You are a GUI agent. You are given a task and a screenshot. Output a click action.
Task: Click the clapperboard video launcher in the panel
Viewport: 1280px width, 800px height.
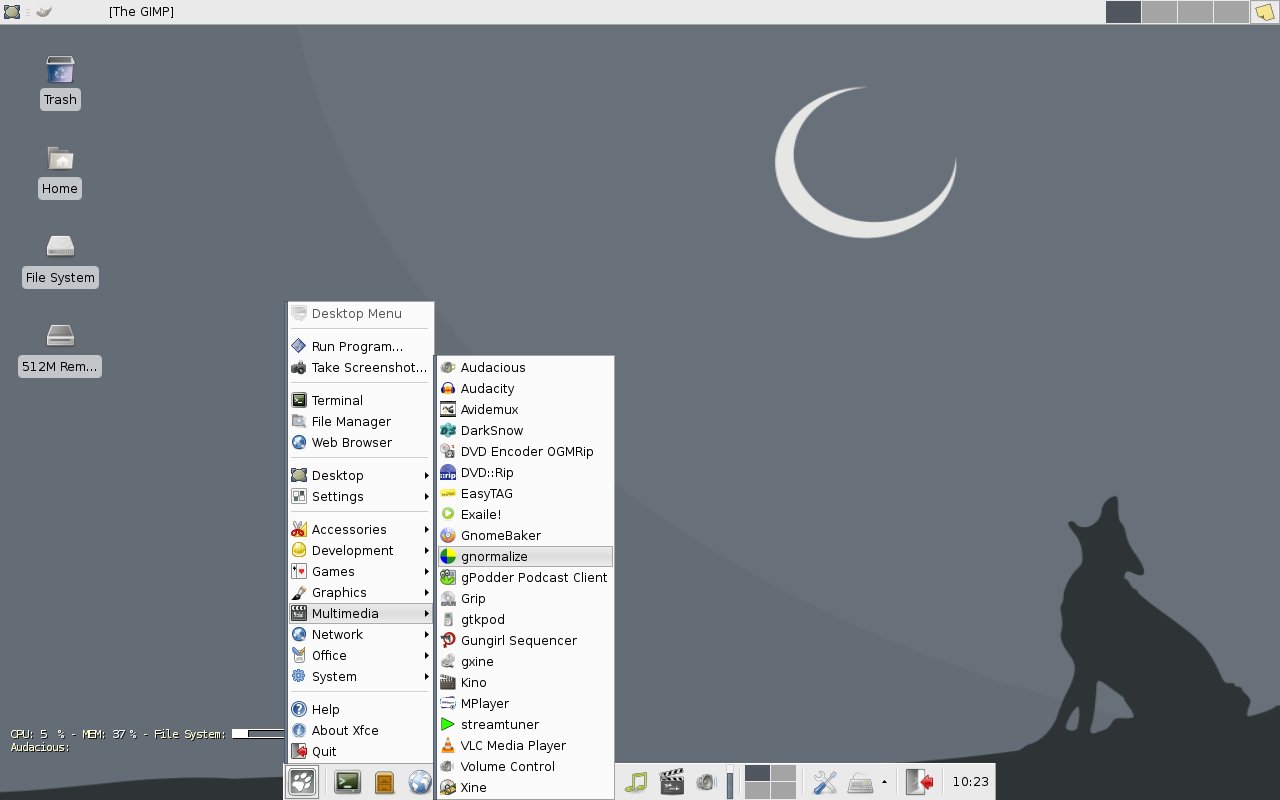[672, 782]
